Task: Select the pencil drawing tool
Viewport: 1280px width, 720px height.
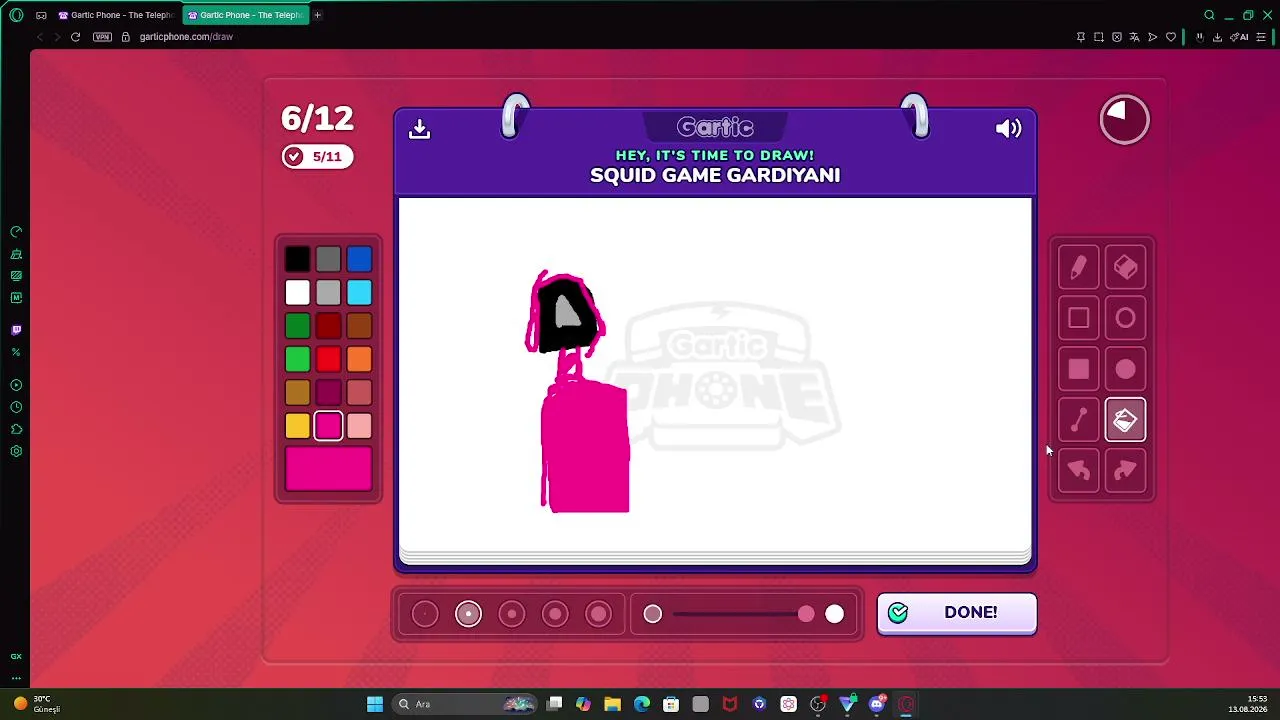Action: pyautogui.click(x=1078, y=267)
